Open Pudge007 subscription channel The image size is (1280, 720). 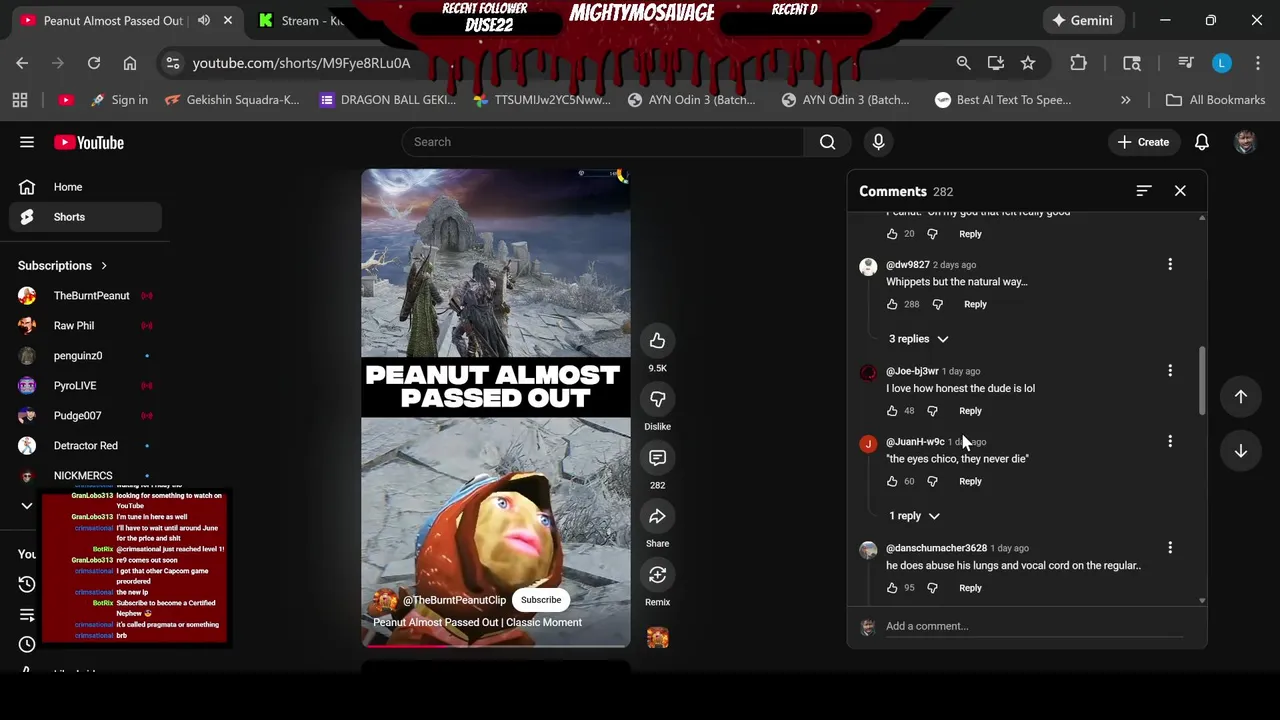pyautogui.click(x=85, y=416)
